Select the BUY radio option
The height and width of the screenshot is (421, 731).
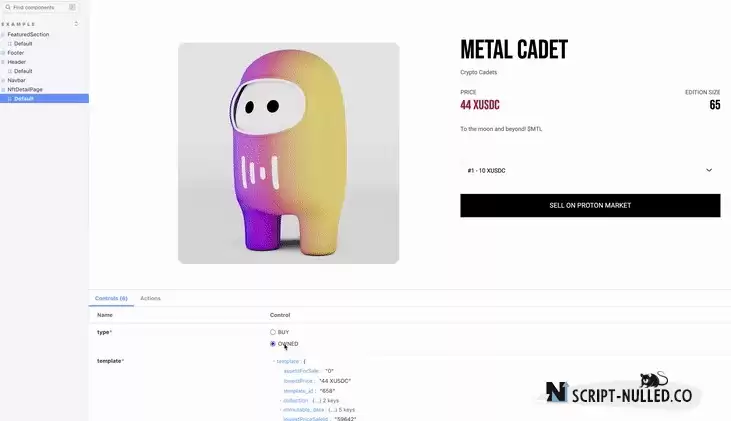coord(273,332)
